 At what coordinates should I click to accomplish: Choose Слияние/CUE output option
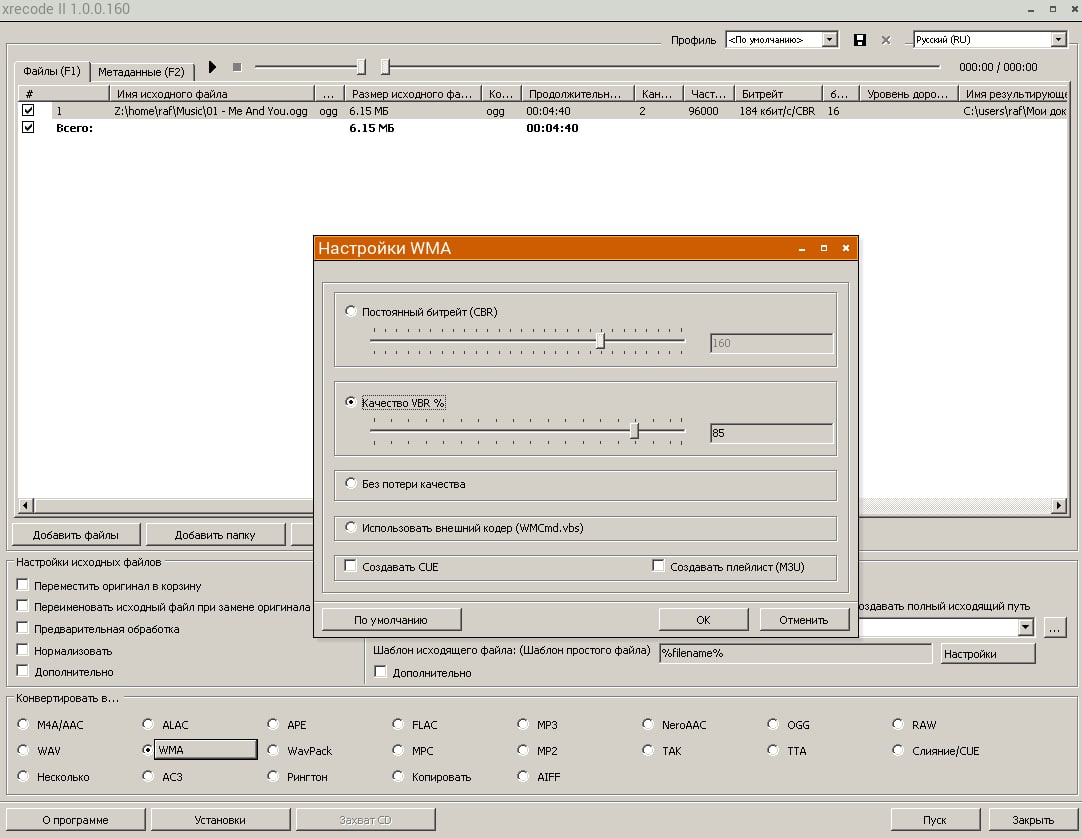(898, 750)
